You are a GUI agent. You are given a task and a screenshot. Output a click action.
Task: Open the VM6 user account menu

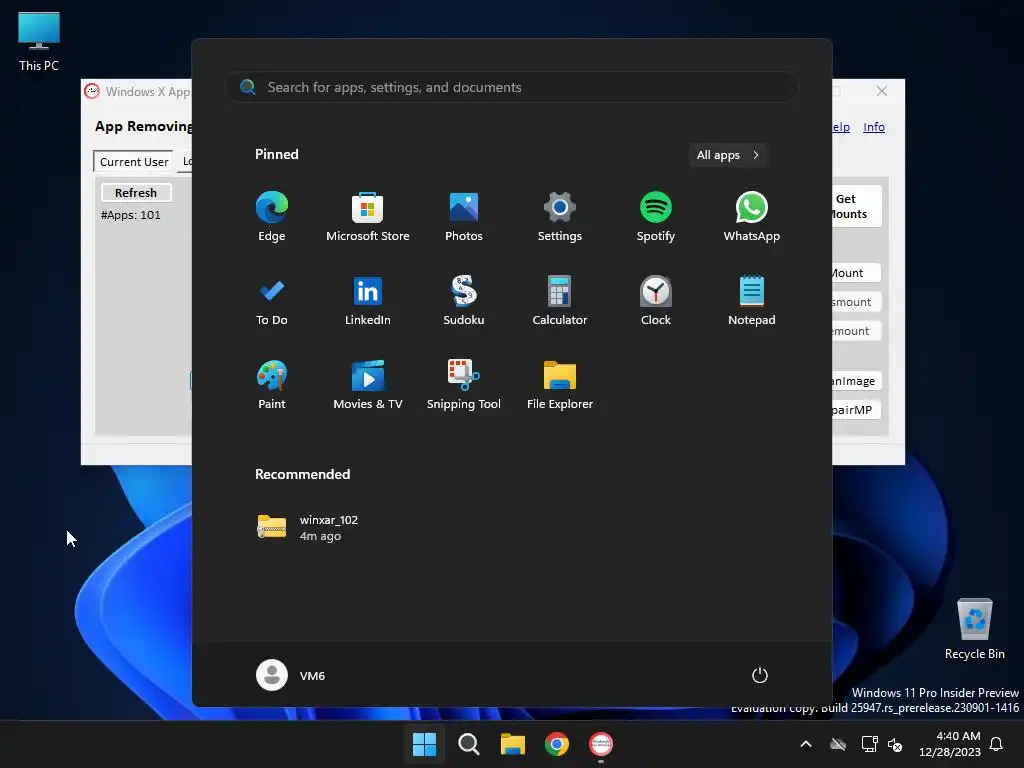291,675
